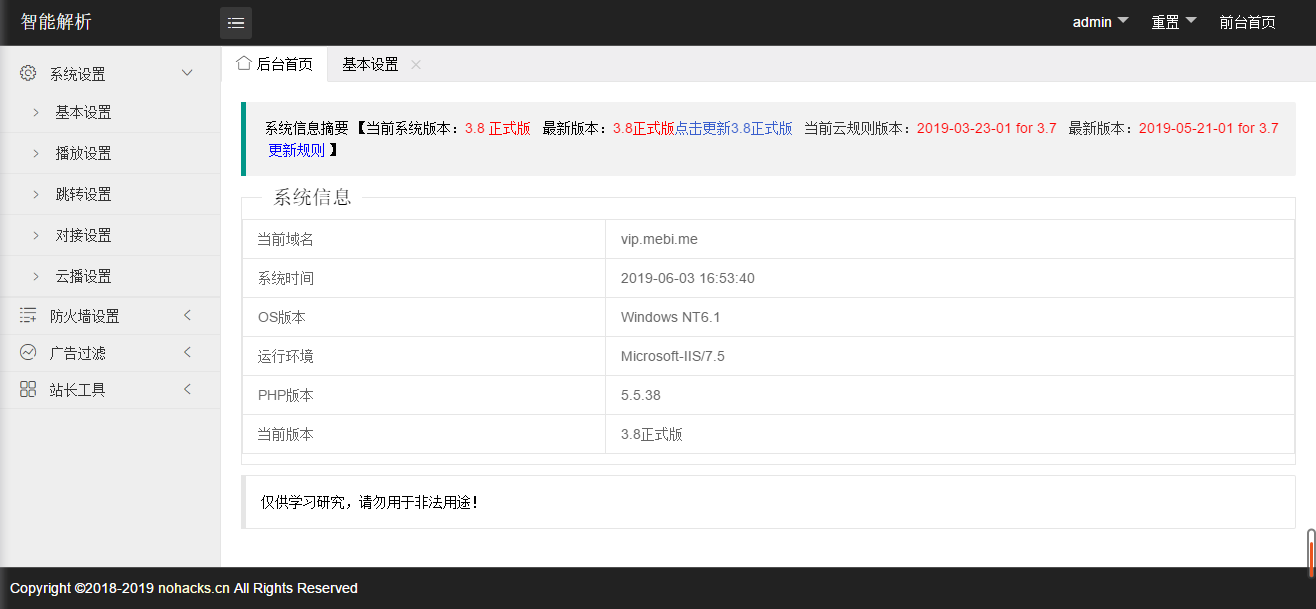The image size is (1316, 609).
Task: Select the 站长工具 sidebar section
Action: click(110, 390)
